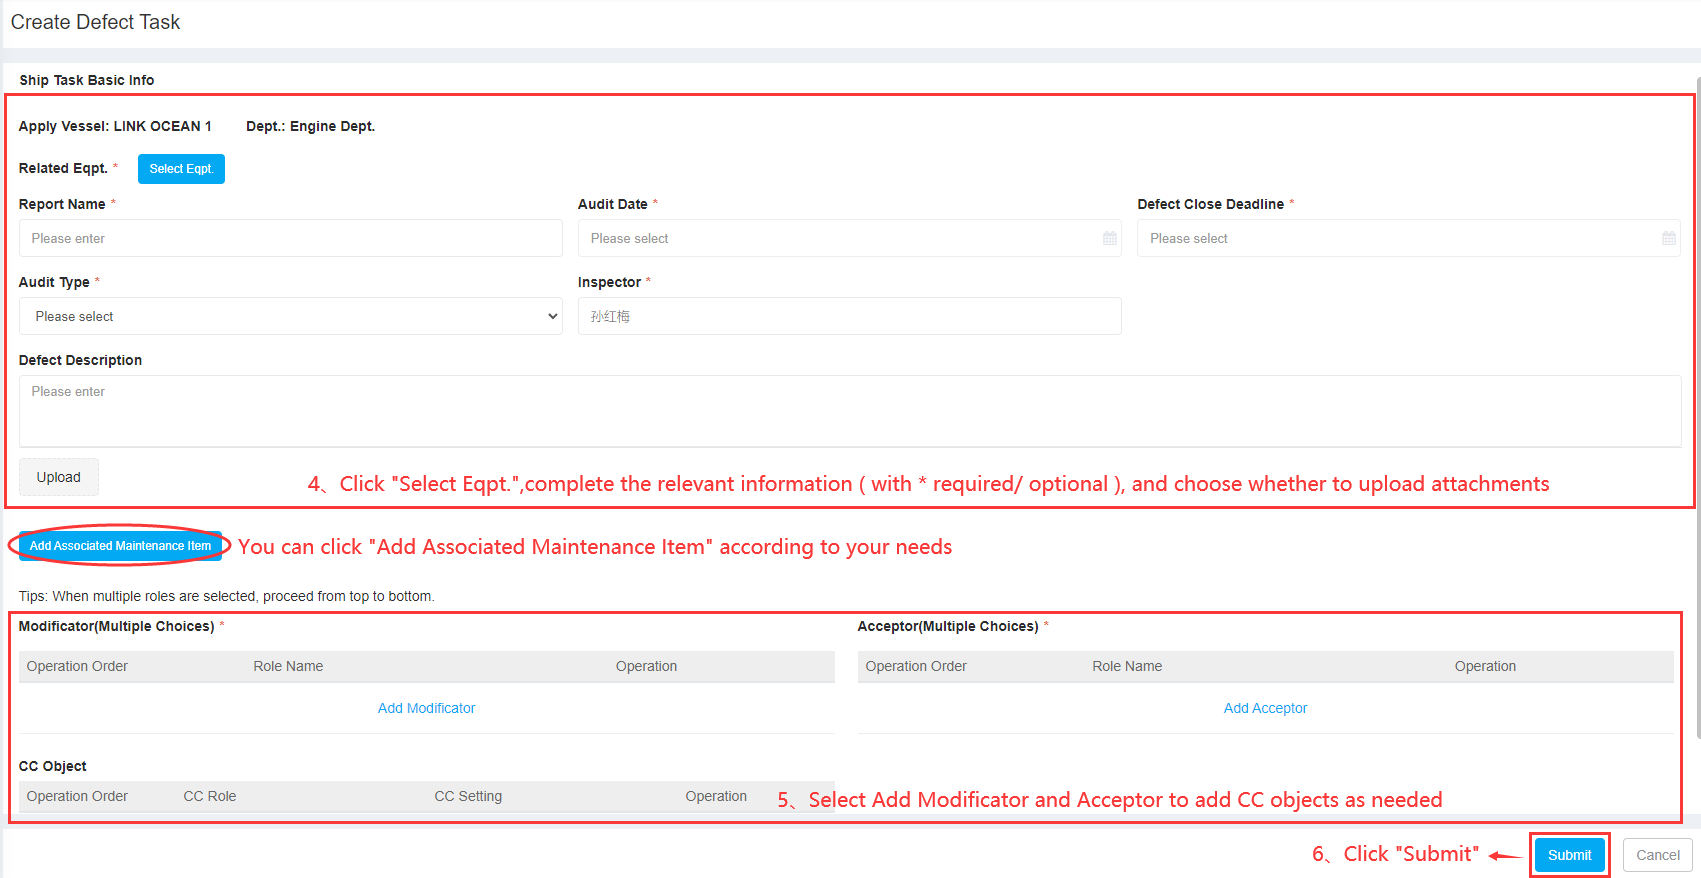Image resolution: width=1701 pixels, height=878 pixels.
Task: Click the Acceptor Operation Order column header
Action: point(916,666)
